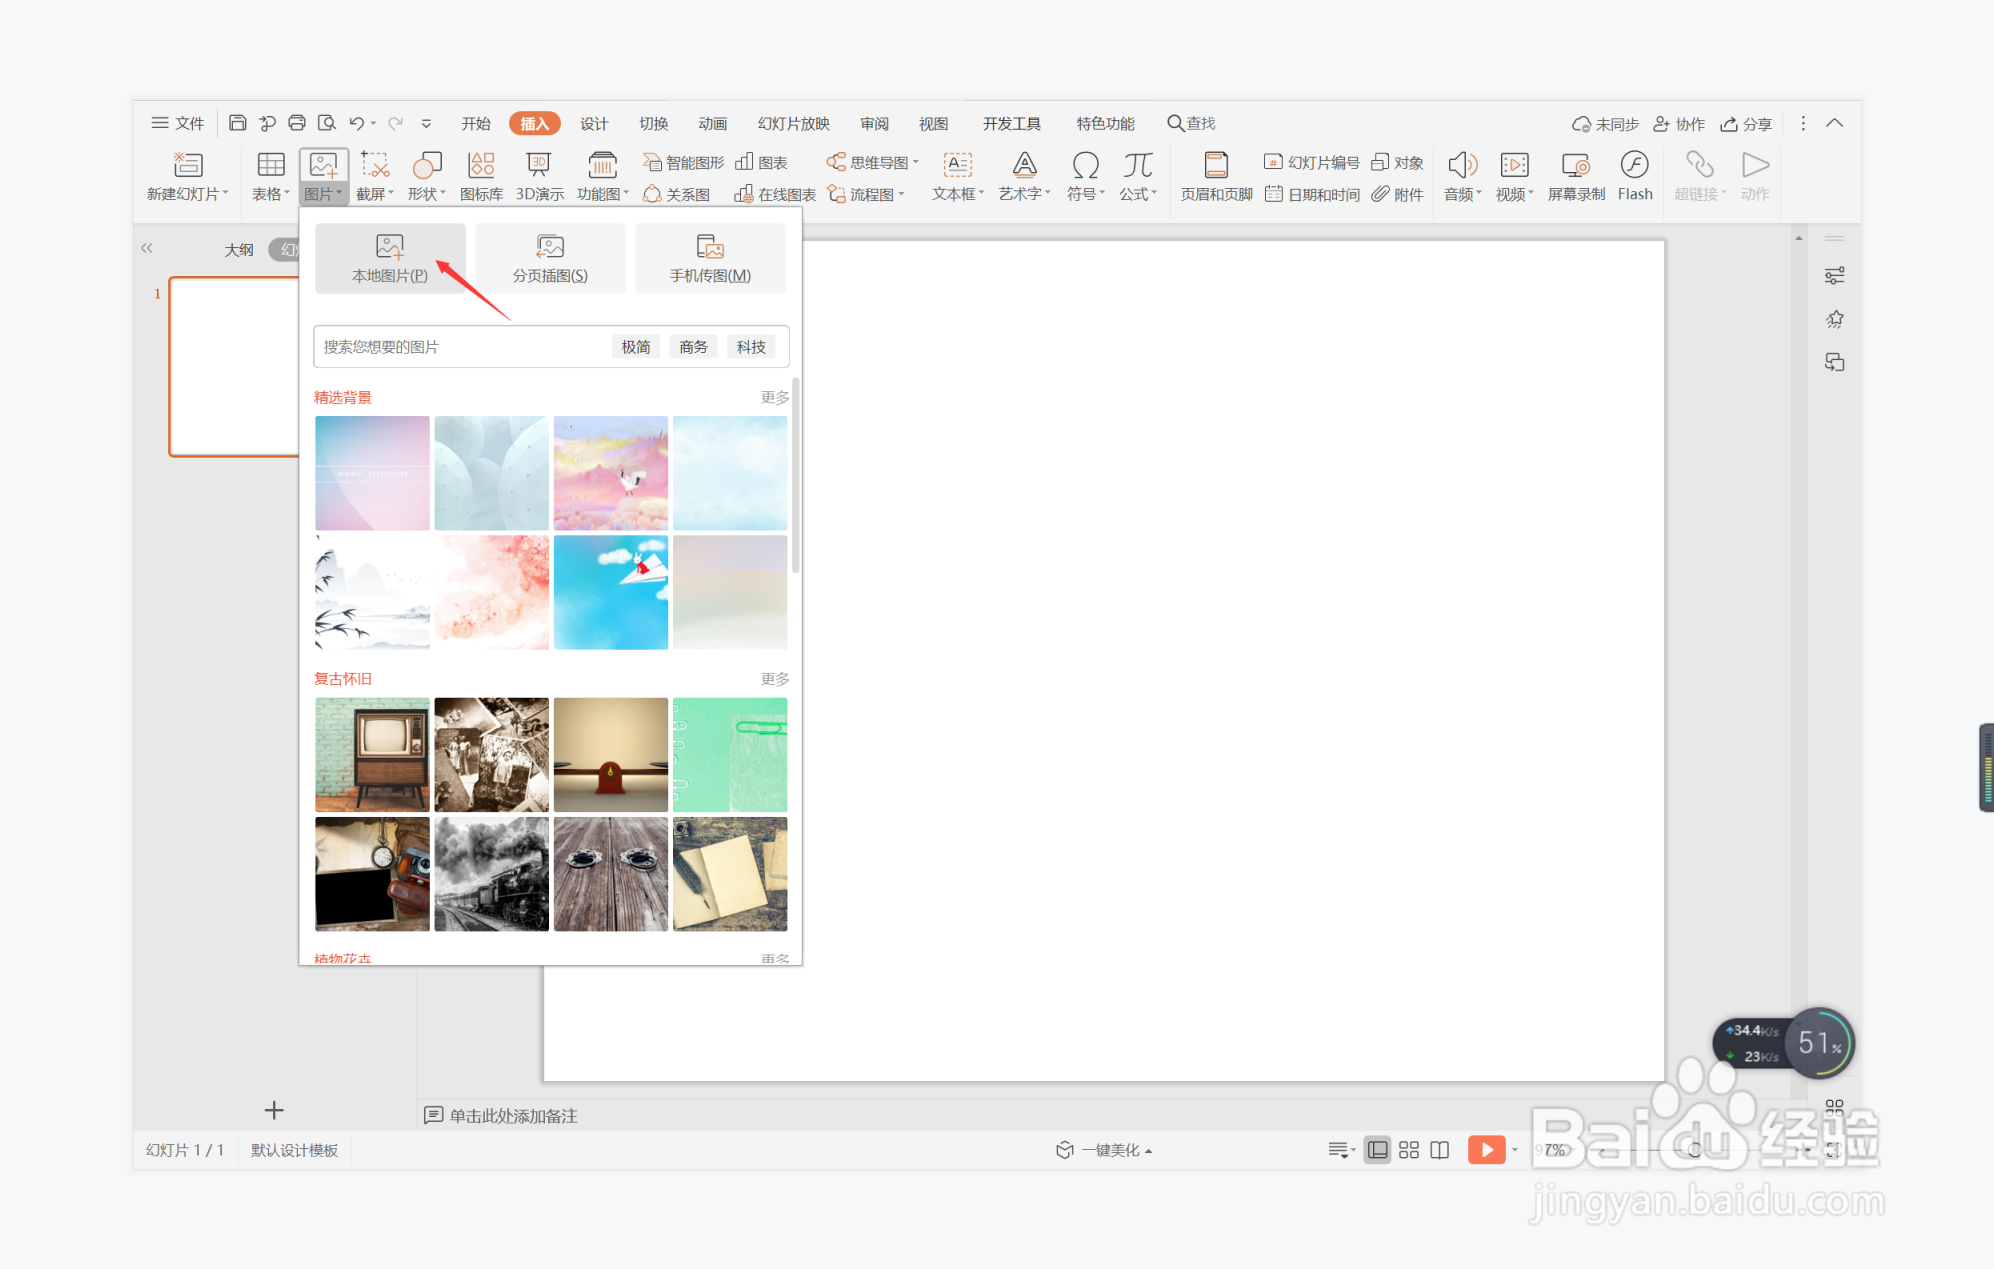
Task: Select the 分页插图 split-page insert option
Action: click(550, 258)
